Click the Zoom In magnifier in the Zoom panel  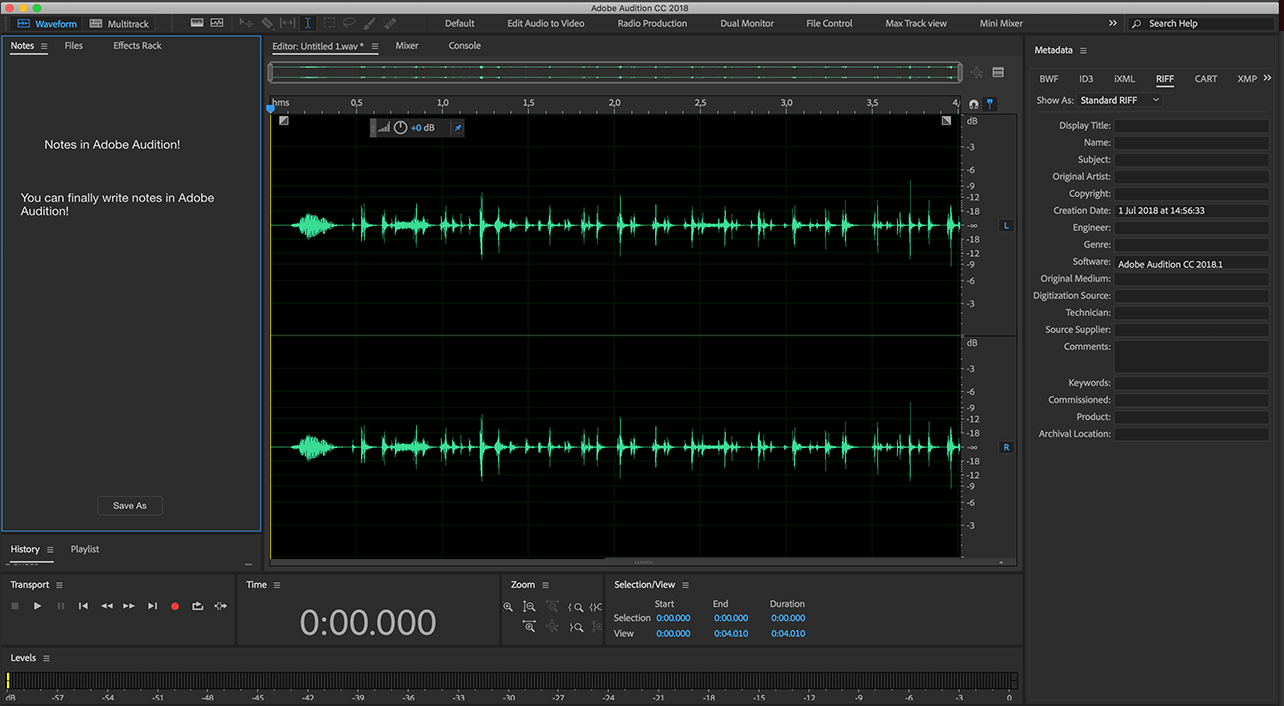(x=508, y=606)
